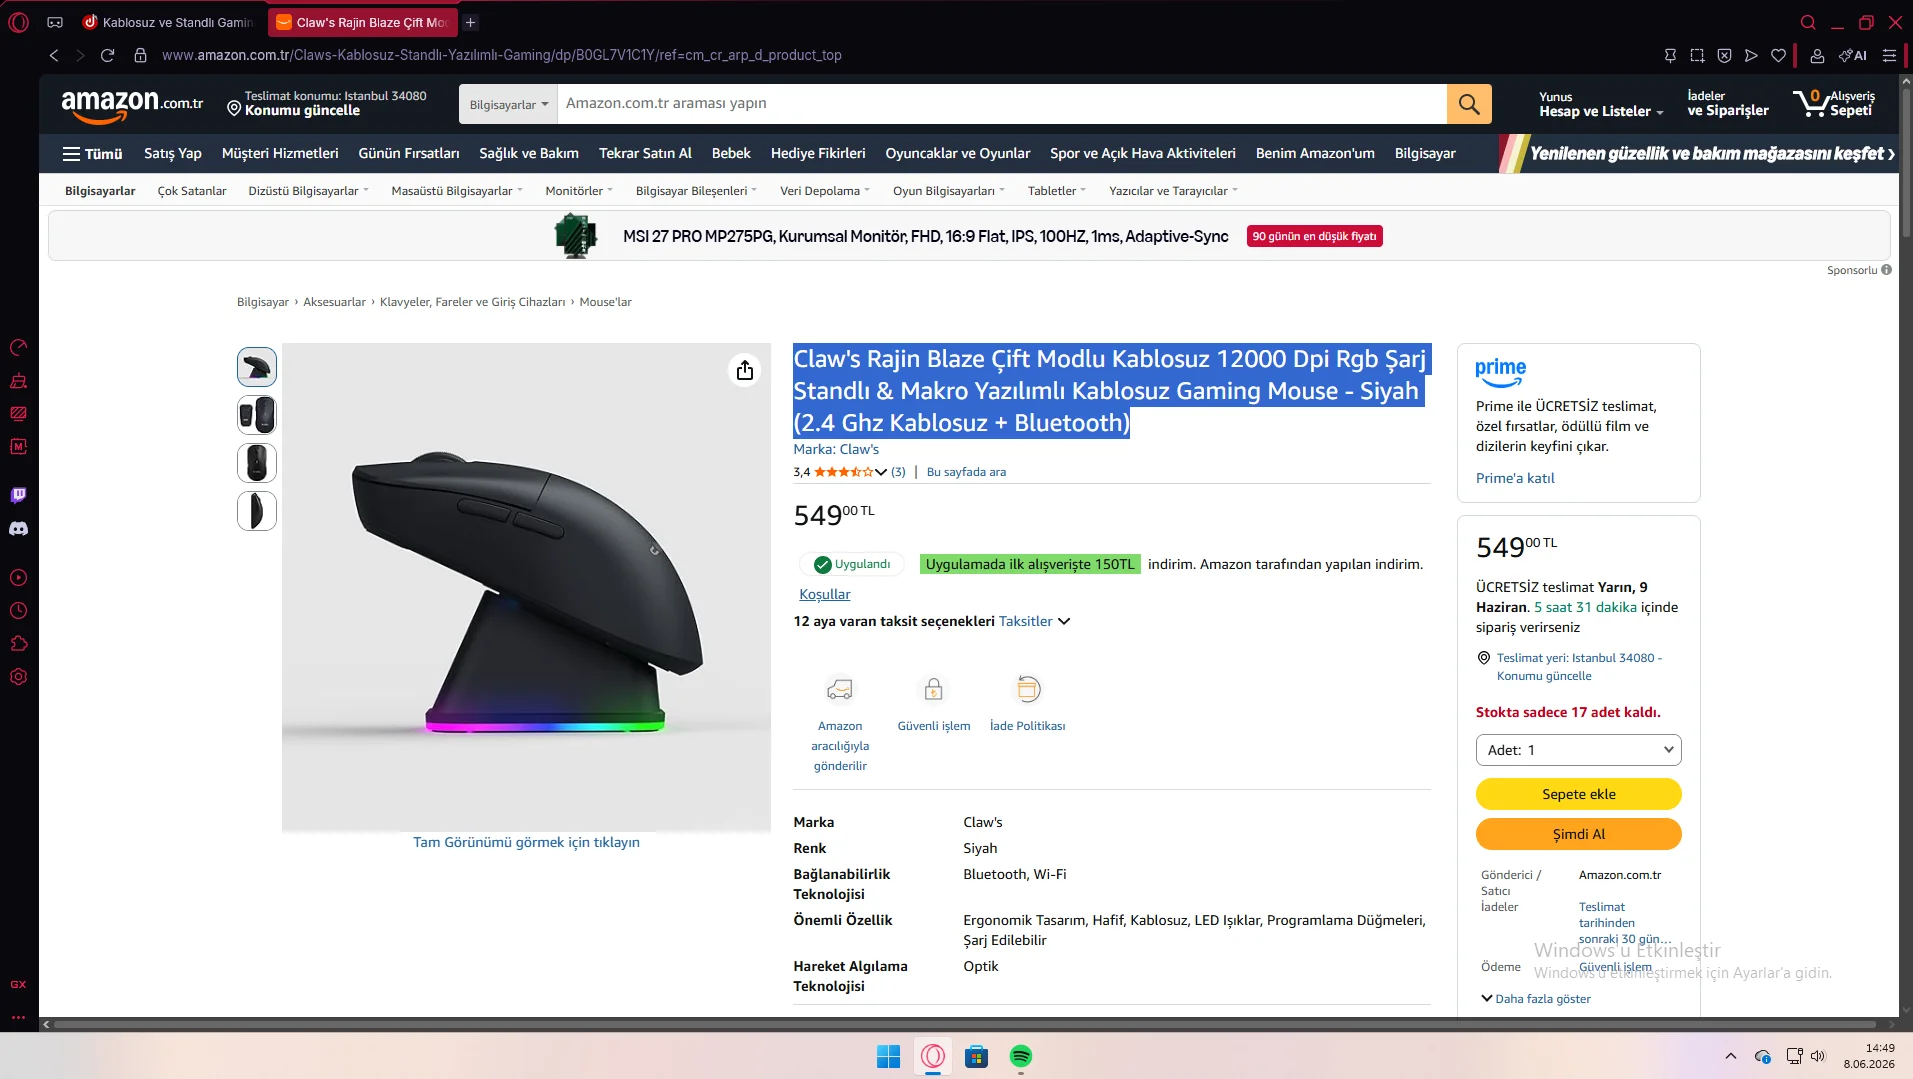The image size is (1913, 1079).
Task: Open new tab with plus button
Action: tap(470, 22)
